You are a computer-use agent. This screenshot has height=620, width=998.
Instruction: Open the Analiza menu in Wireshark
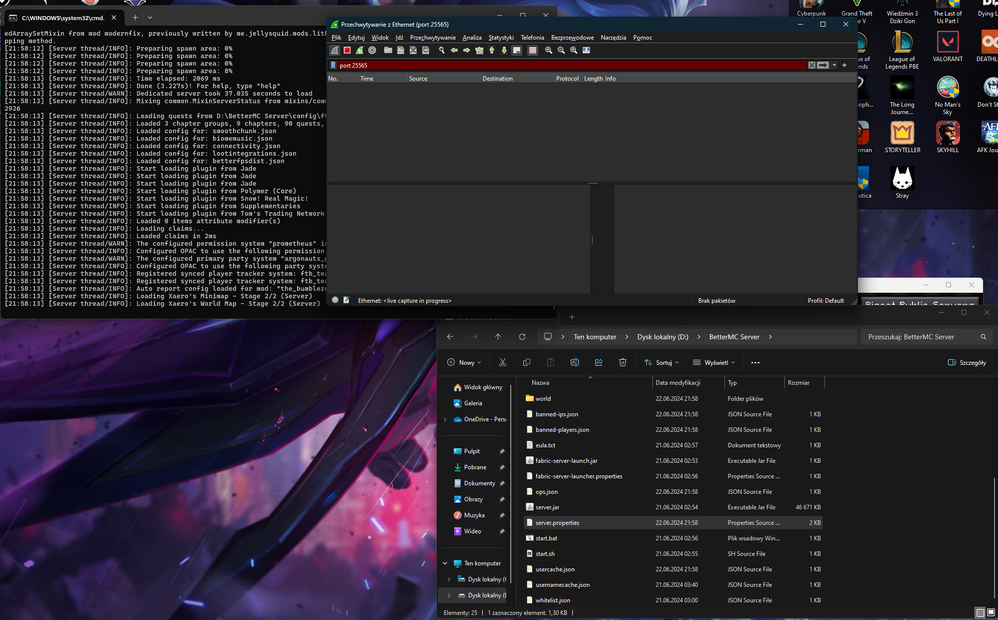472,38
